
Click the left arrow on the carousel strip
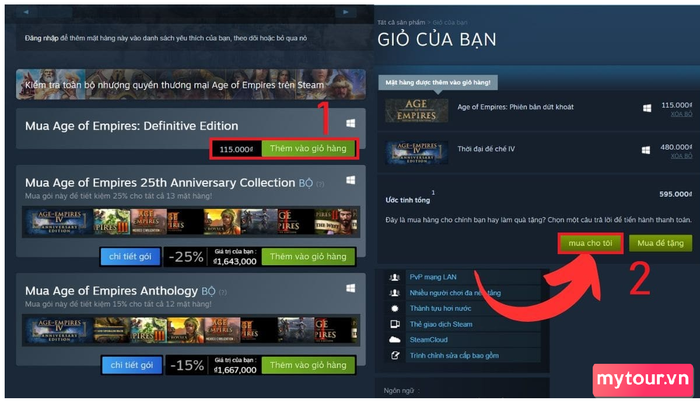point(26,12)
